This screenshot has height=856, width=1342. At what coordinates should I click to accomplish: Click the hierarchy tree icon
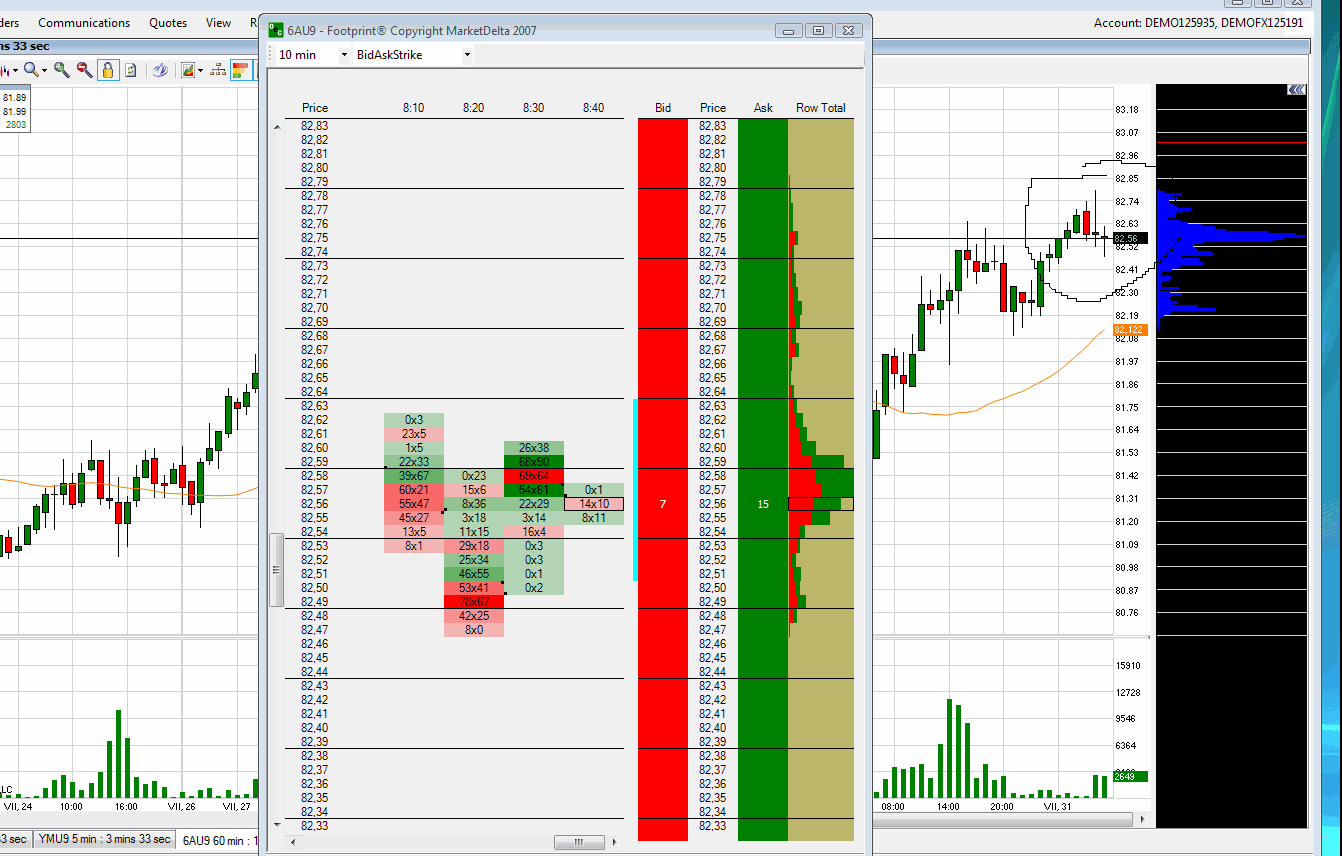click(217, 70)
